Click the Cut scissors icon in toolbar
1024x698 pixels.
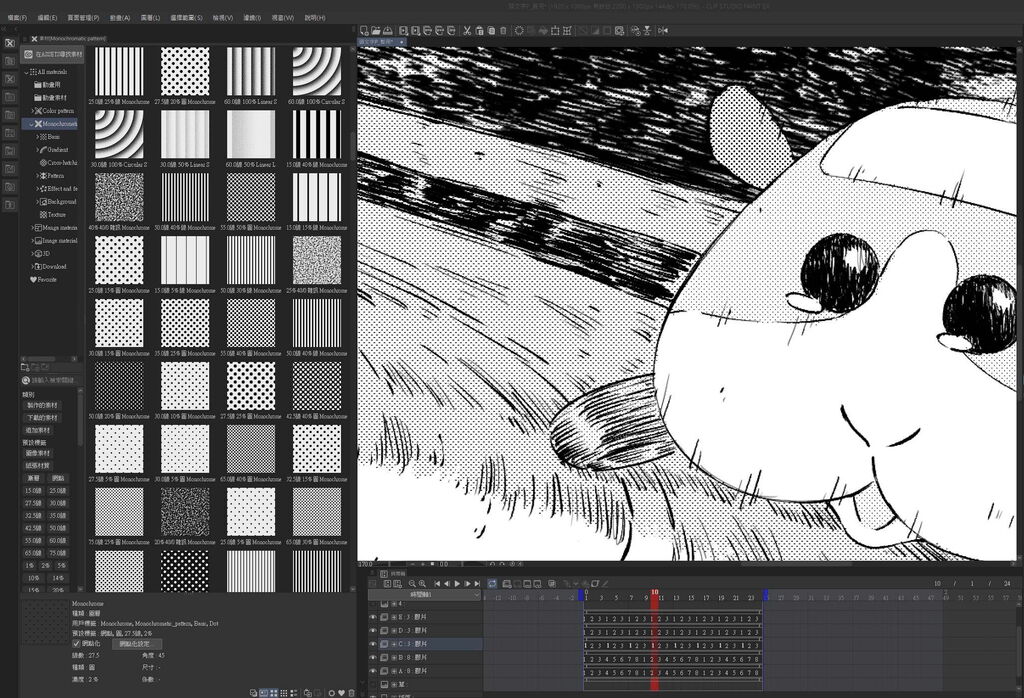(468, 30)
